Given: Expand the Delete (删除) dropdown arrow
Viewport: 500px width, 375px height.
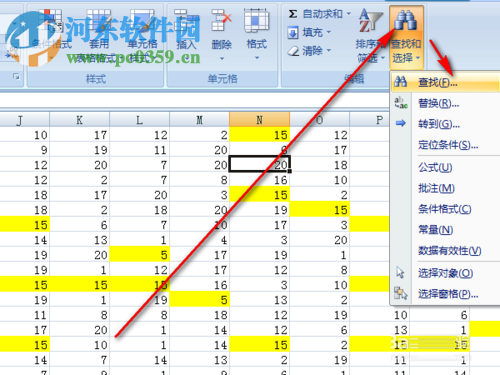Looking at the screenshot, I should click(222, 59).
